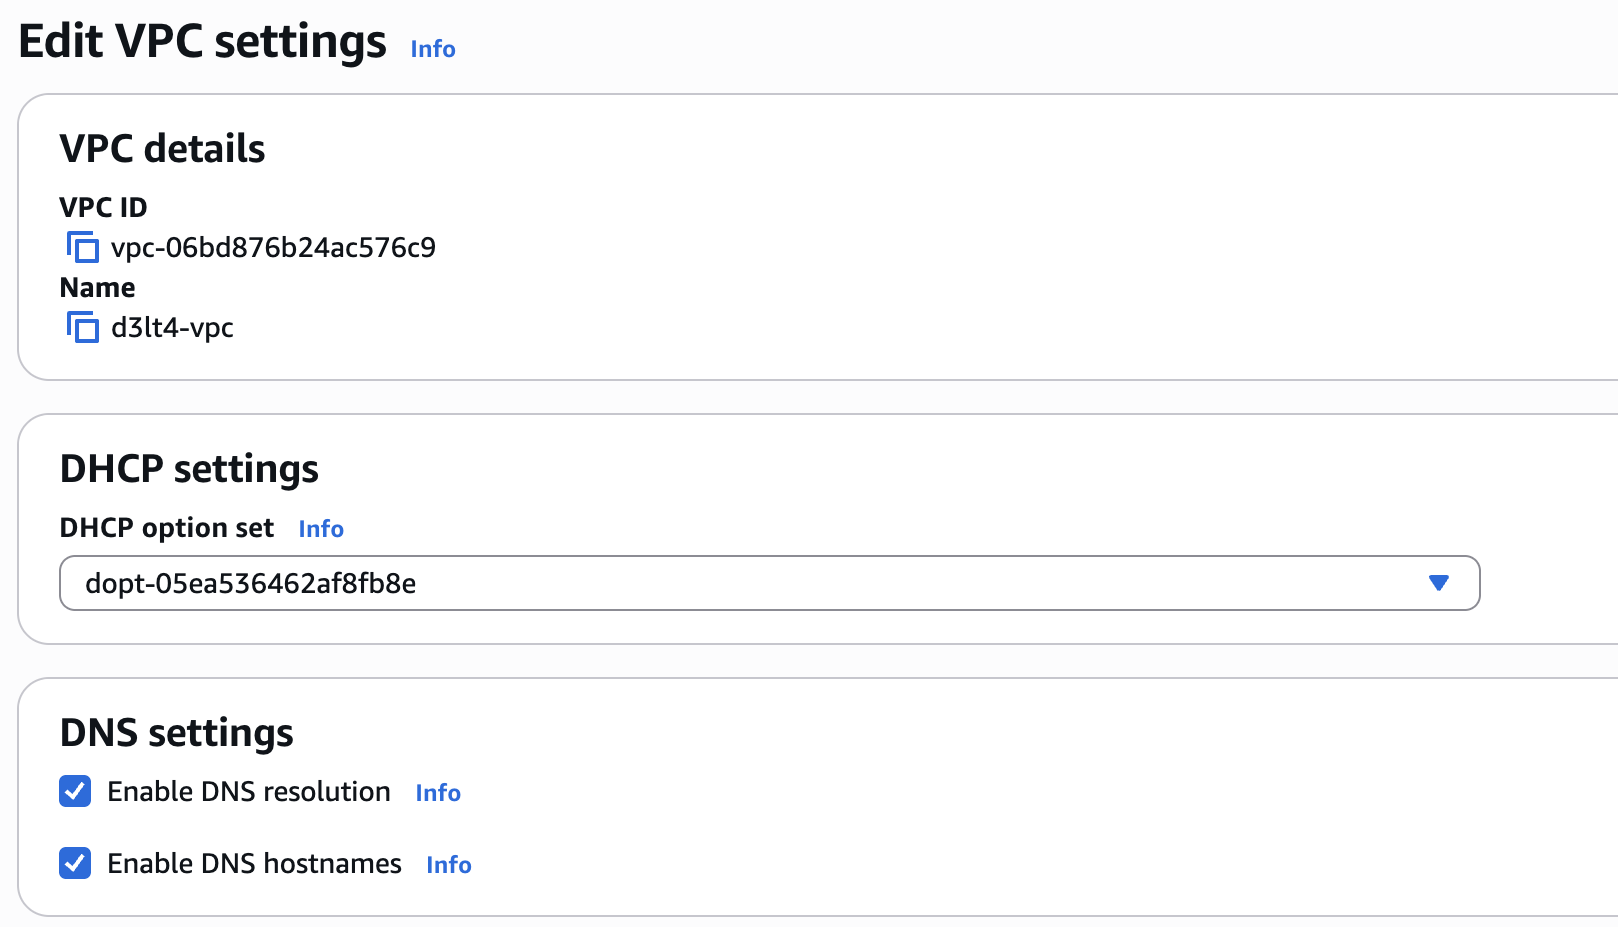The image size is (1618, 927).
Task: Open the dopt-05ea536462af8fb8e selection list
Action: [x=770, y=583]
